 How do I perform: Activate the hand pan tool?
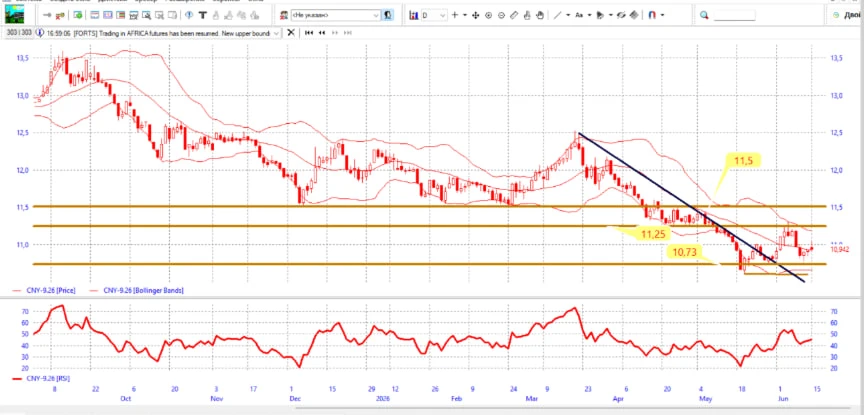click(x=539, y=15)
